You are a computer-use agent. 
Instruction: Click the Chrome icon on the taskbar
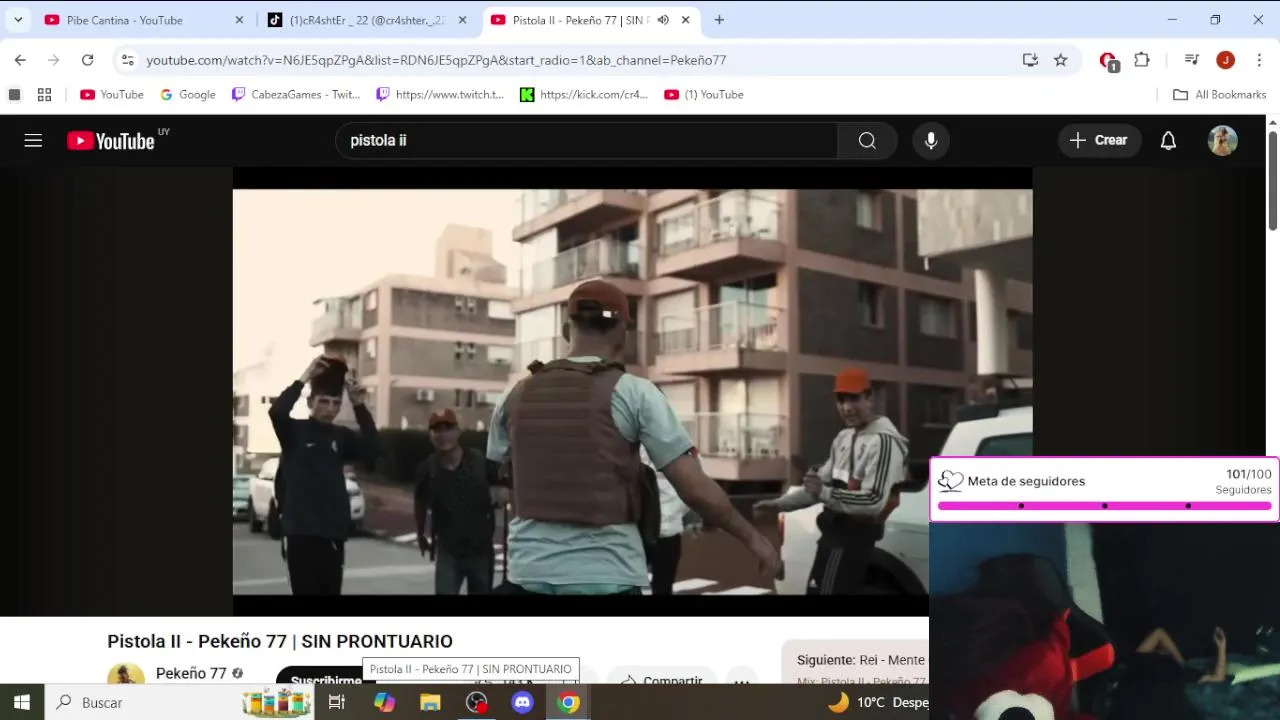tap(568, 702)
